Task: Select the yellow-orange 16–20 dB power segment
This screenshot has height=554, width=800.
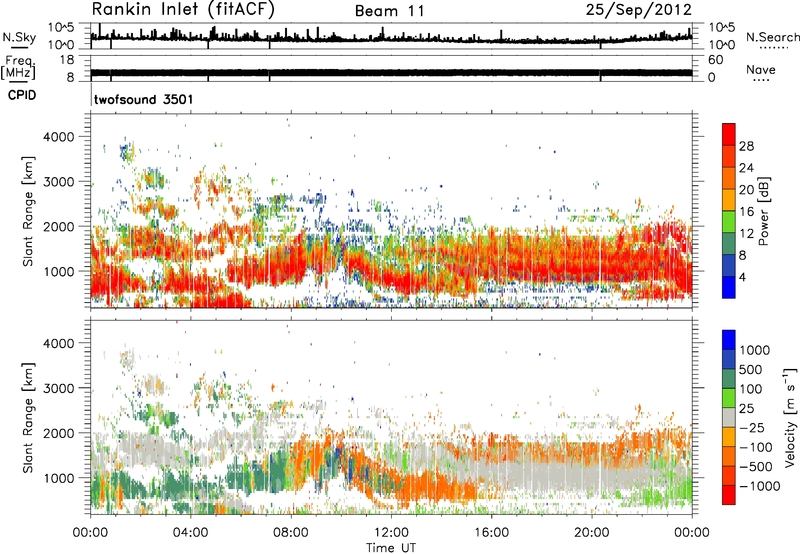Action: (x=729, y=199)
